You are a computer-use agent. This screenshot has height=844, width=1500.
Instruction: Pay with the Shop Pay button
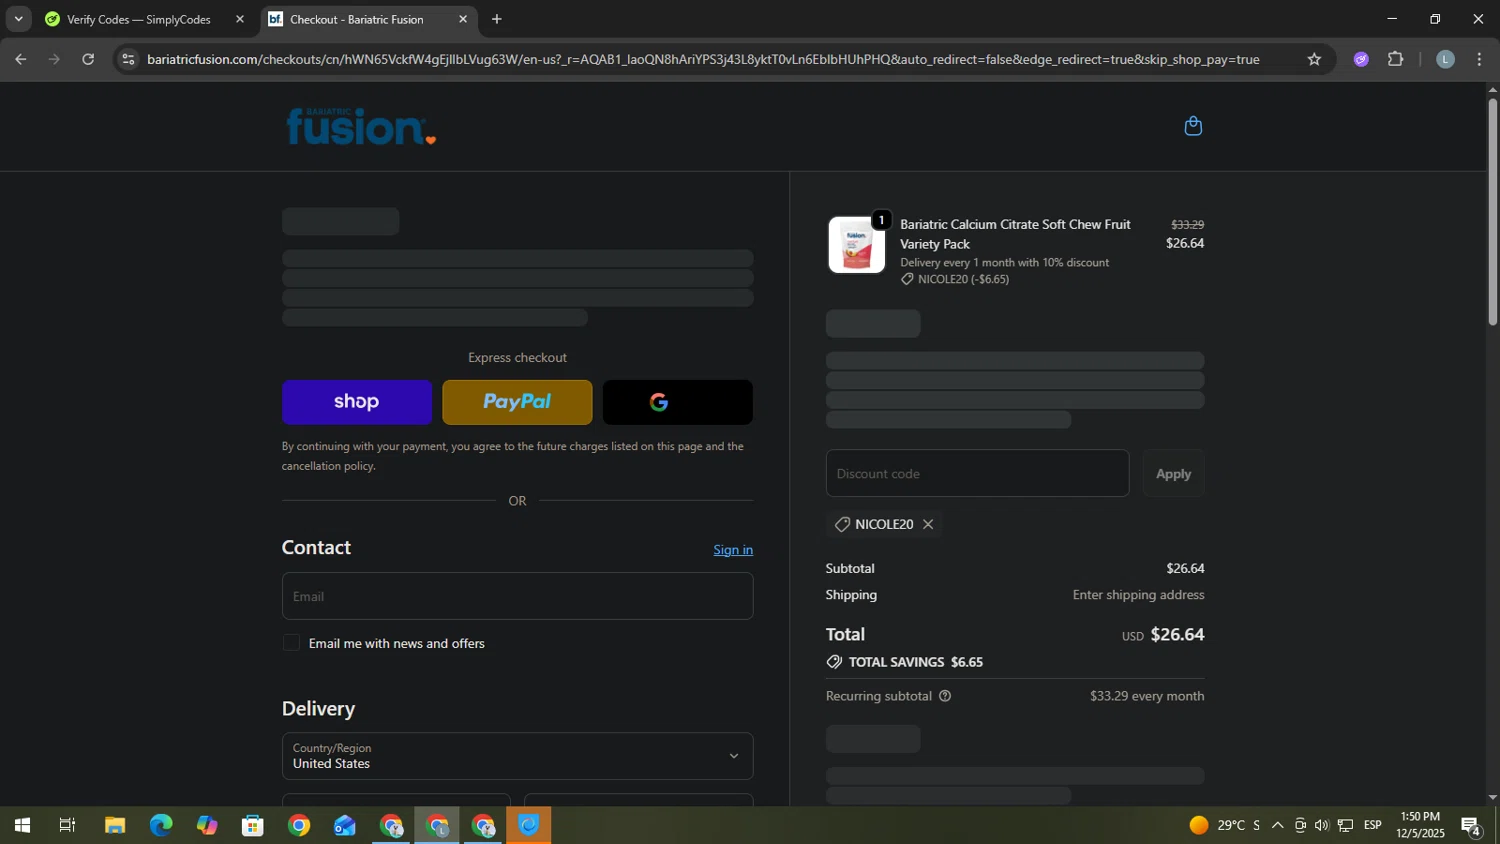point(357,402)
